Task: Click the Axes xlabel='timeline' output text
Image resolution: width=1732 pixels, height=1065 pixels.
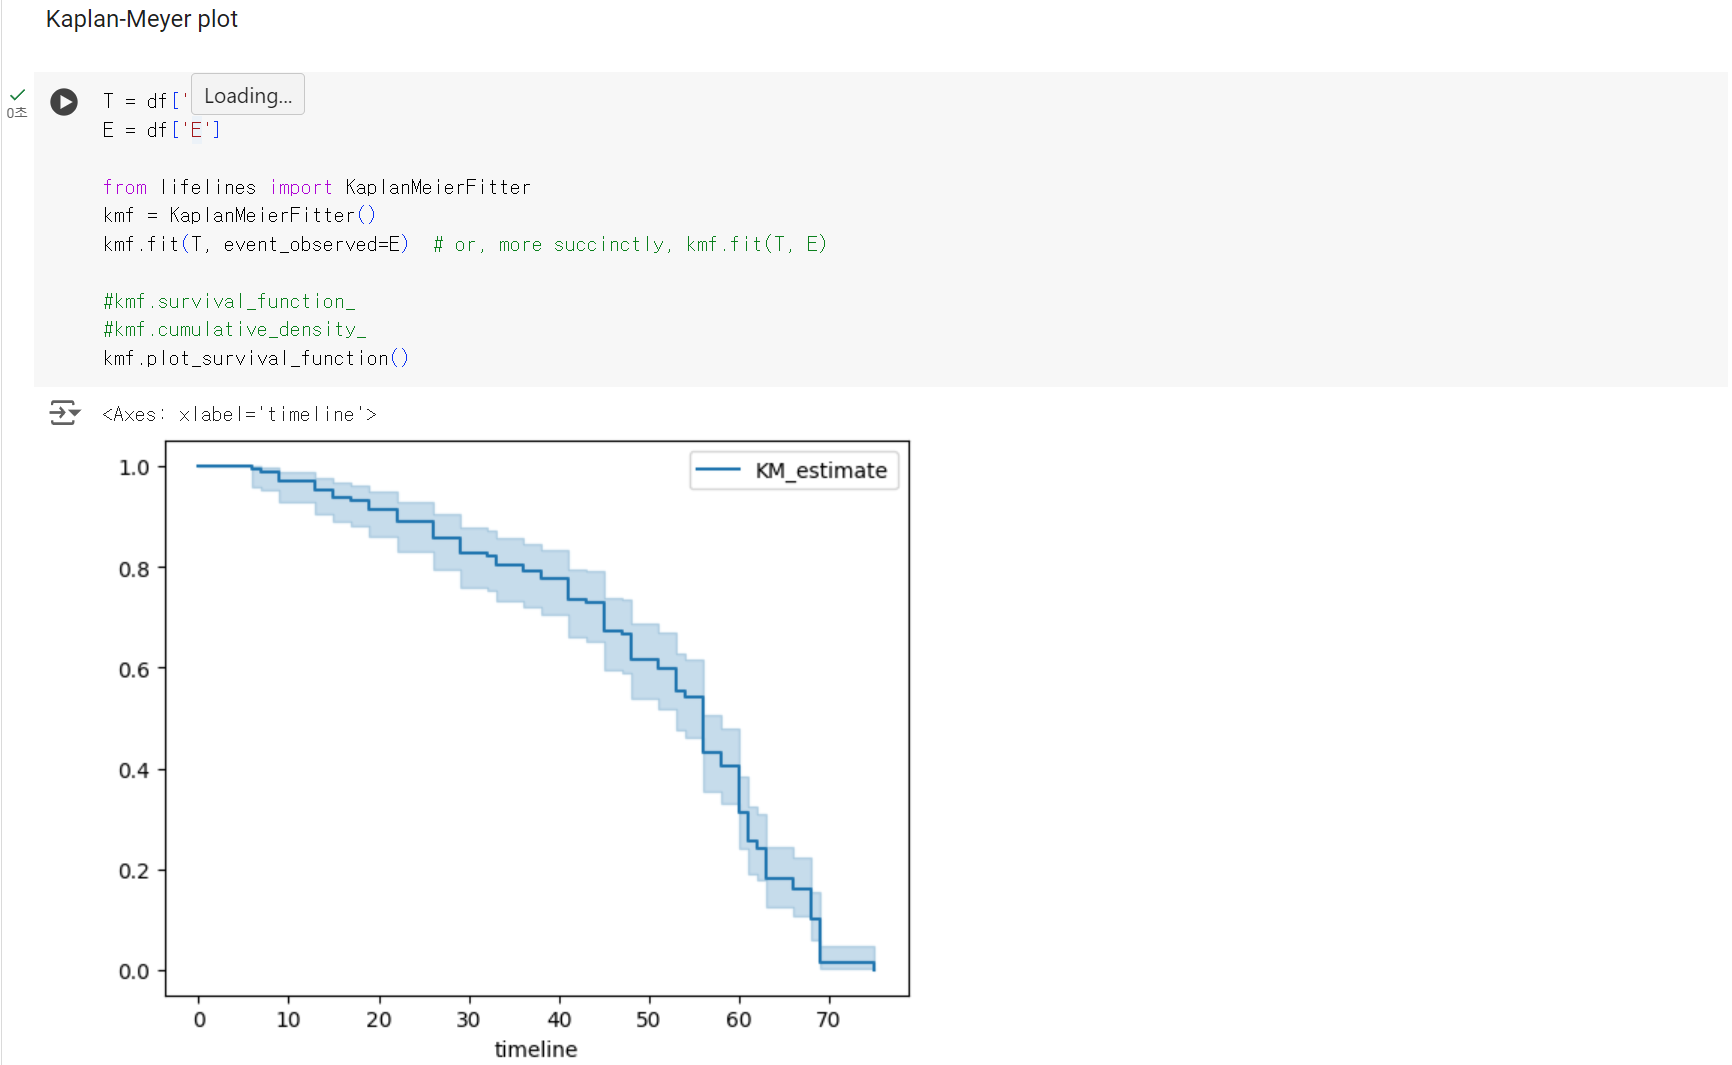Action: coord(239,414)
